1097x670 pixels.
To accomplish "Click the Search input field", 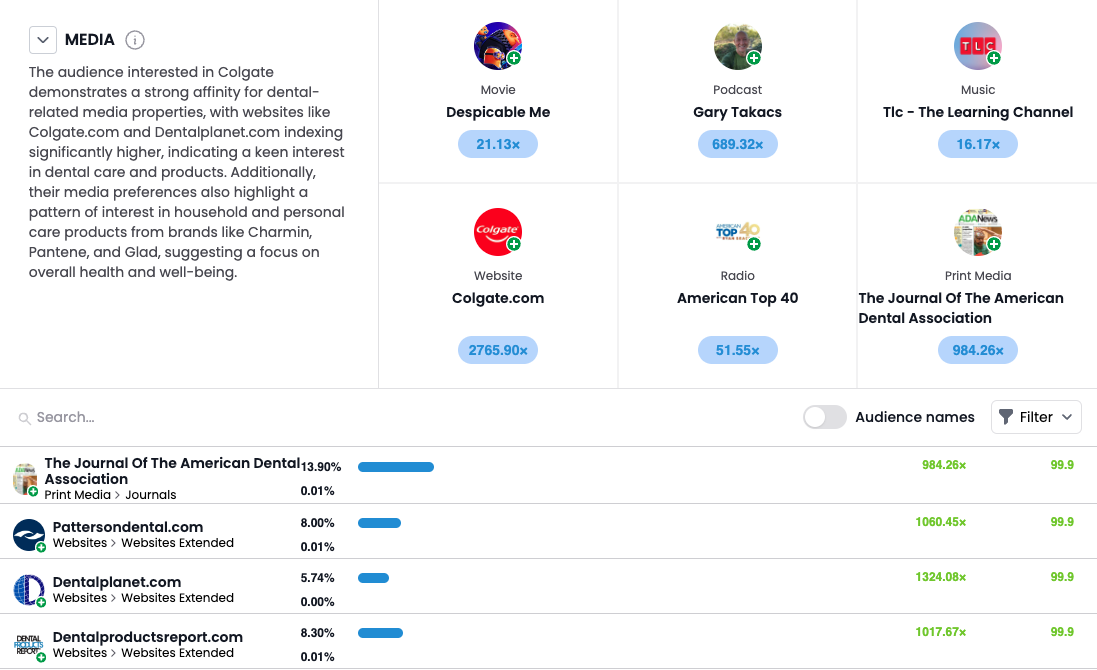I will pyautogui.click(x=200, y=417).
